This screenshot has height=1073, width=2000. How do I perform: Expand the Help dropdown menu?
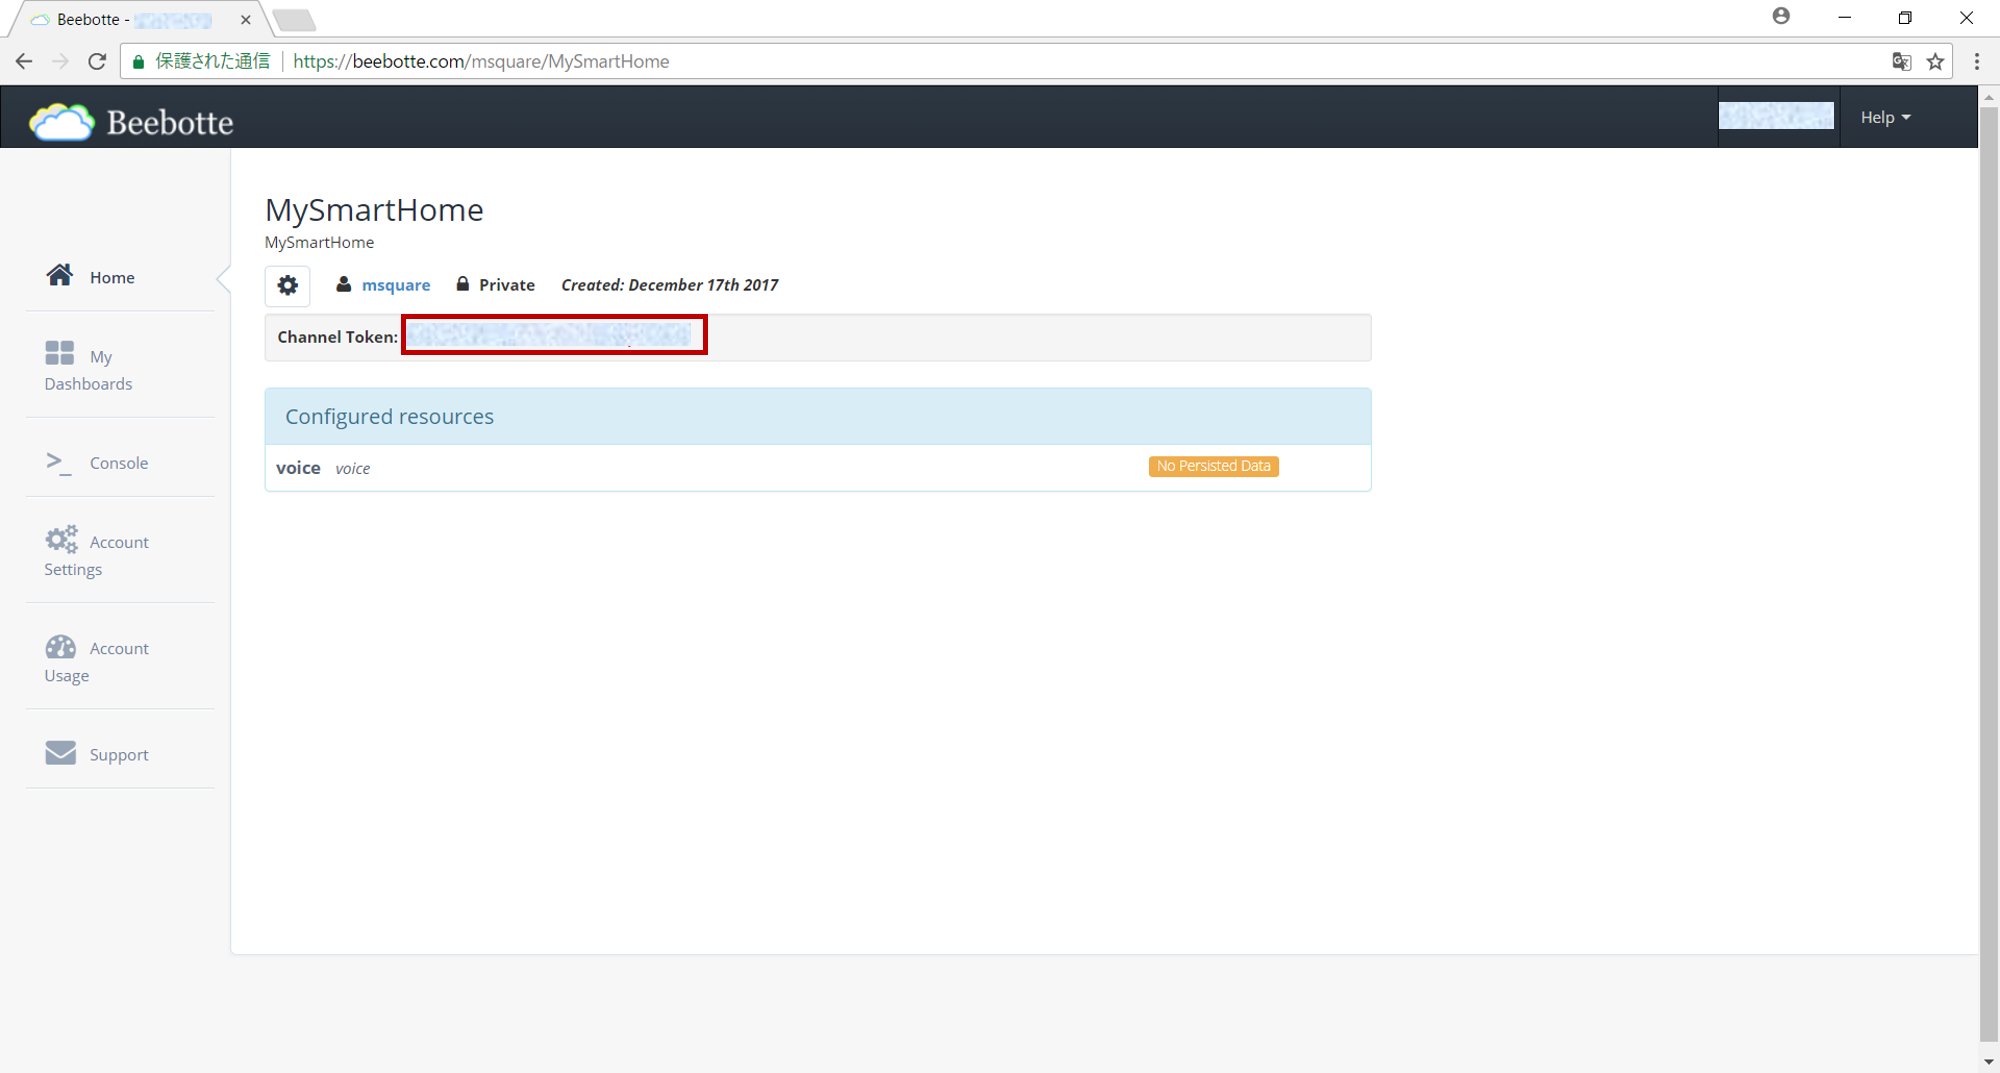tap(1885, 117)
